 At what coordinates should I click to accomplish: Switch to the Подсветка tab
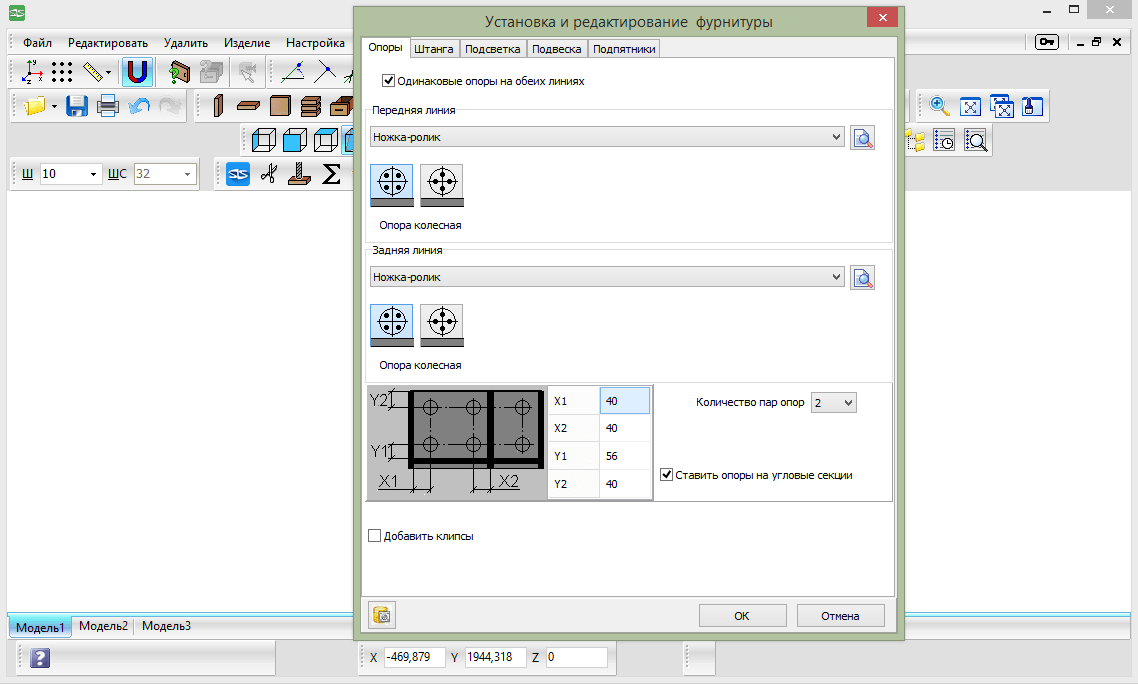click(x=493, y=49)
